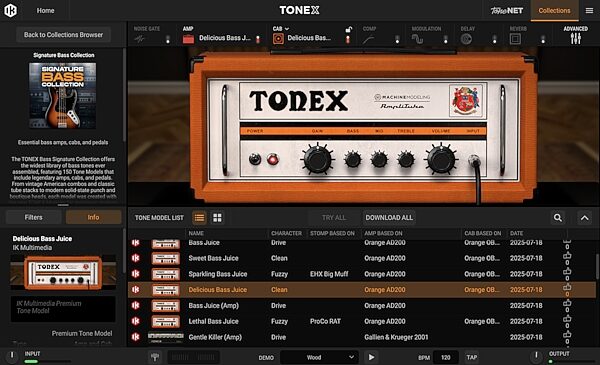Toggle Delay module power switch
Viewport: 600px width, 365px height.
[494, 39]
